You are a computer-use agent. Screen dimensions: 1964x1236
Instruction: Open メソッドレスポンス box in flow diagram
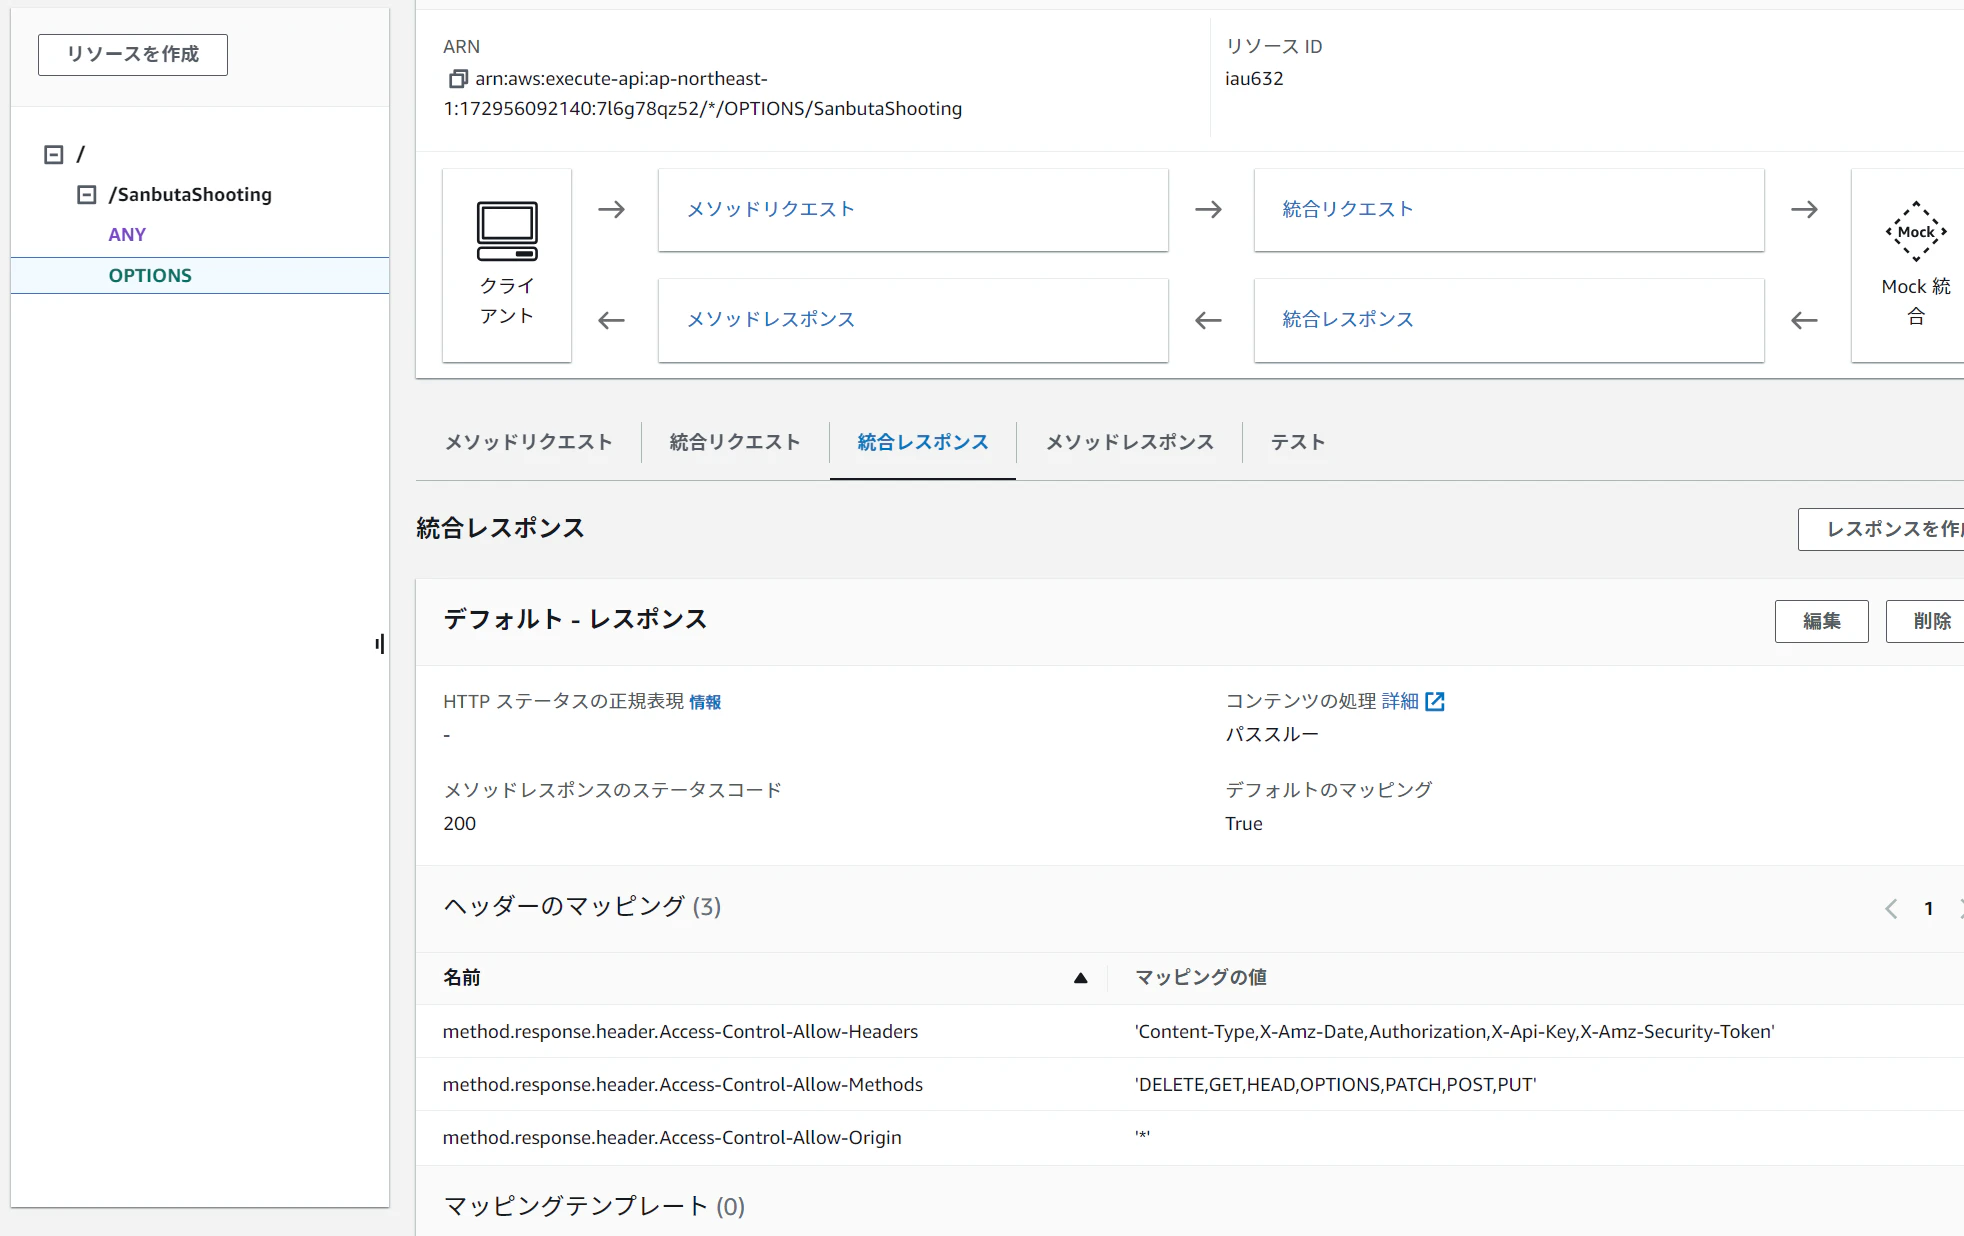coord(913,319)
